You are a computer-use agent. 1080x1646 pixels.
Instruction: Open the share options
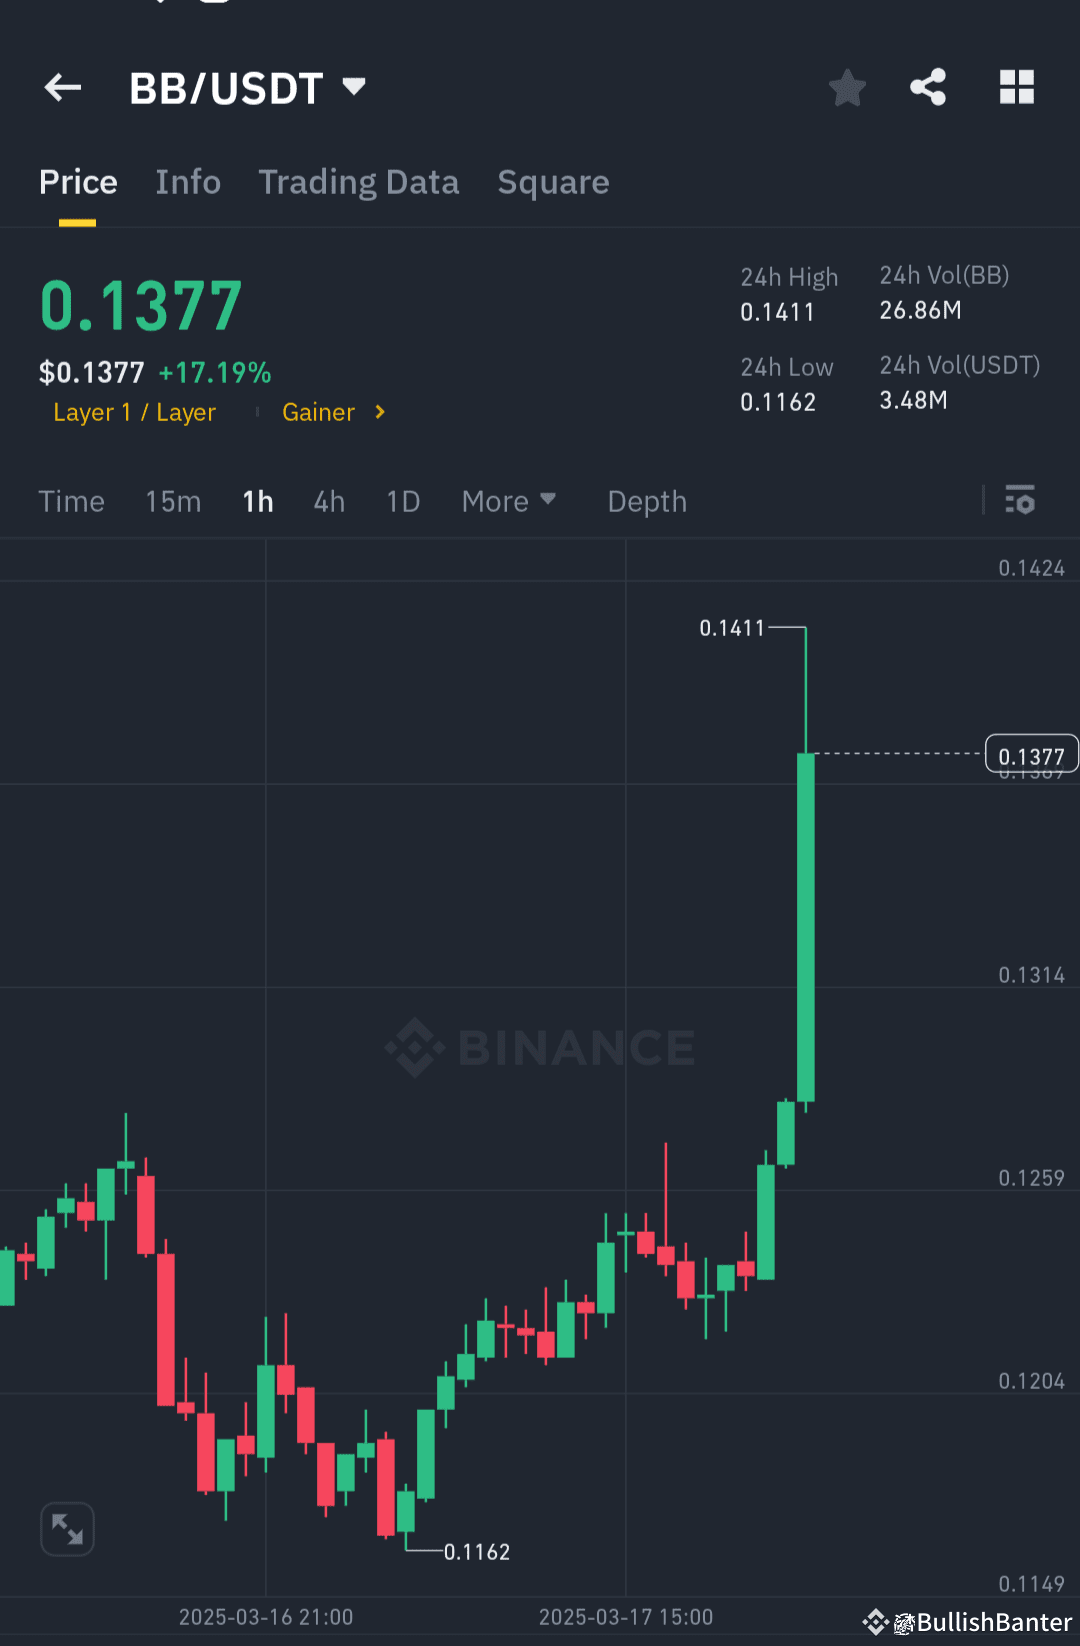coord(928,88)
